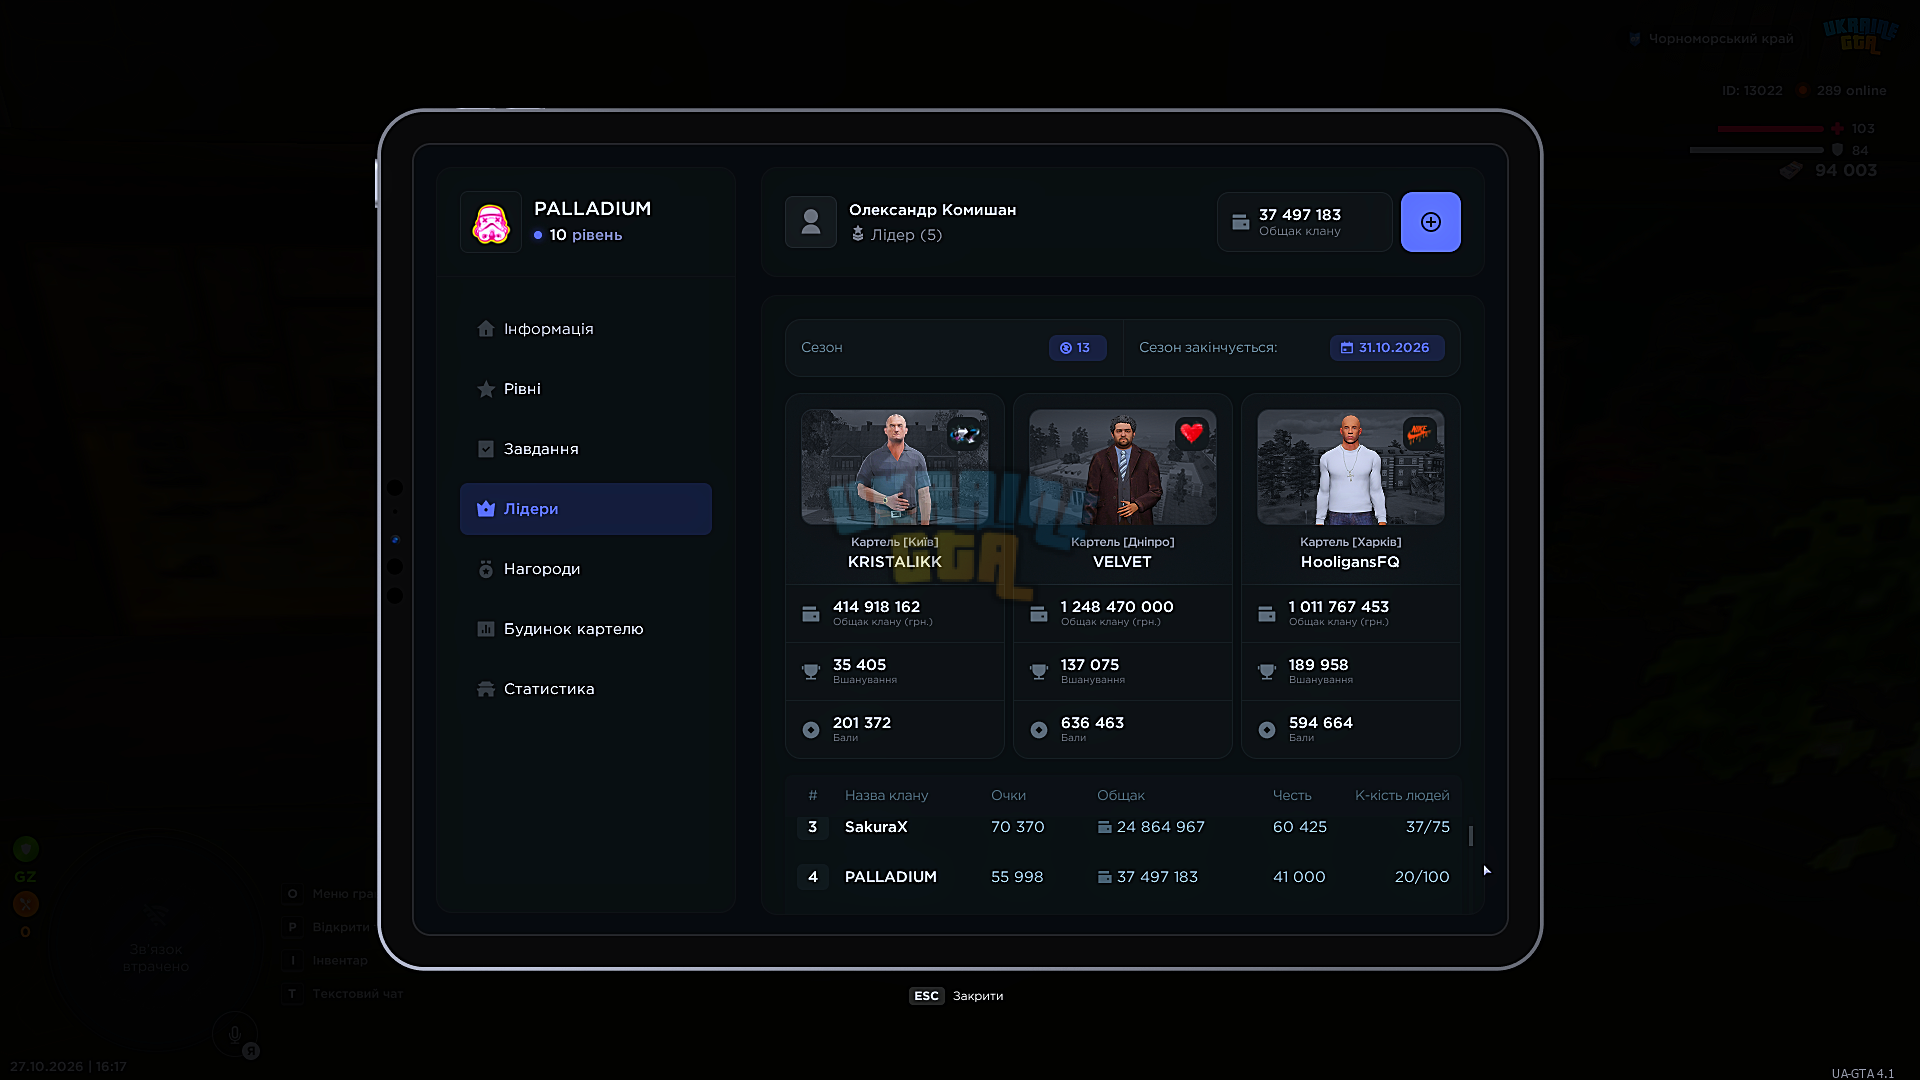
Task: Click the 10 рівень clan level label
Action: click(578, 235)
